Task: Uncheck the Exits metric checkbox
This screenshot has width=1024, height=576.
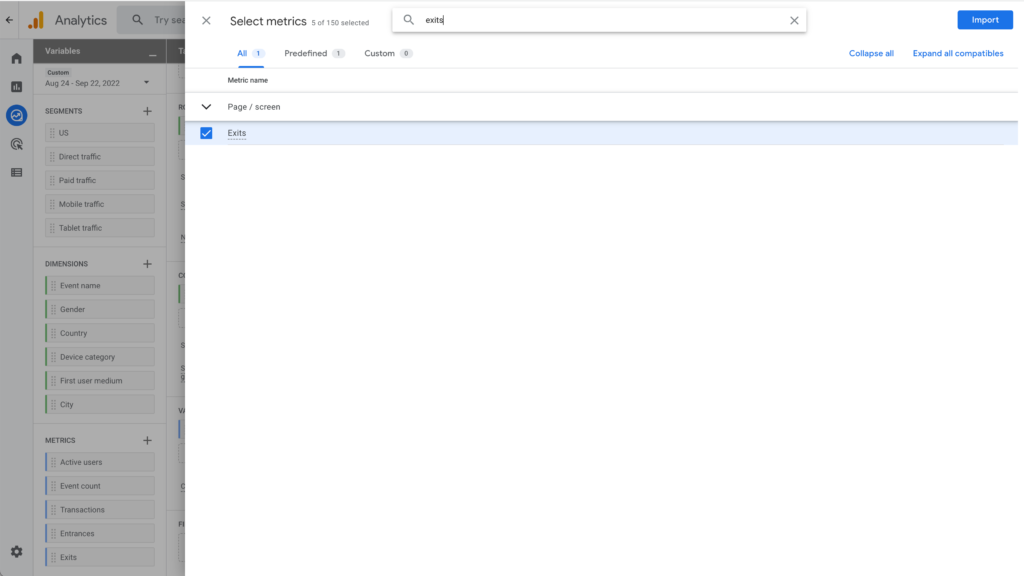Action: pyautogui.click(x=206, y=133)
